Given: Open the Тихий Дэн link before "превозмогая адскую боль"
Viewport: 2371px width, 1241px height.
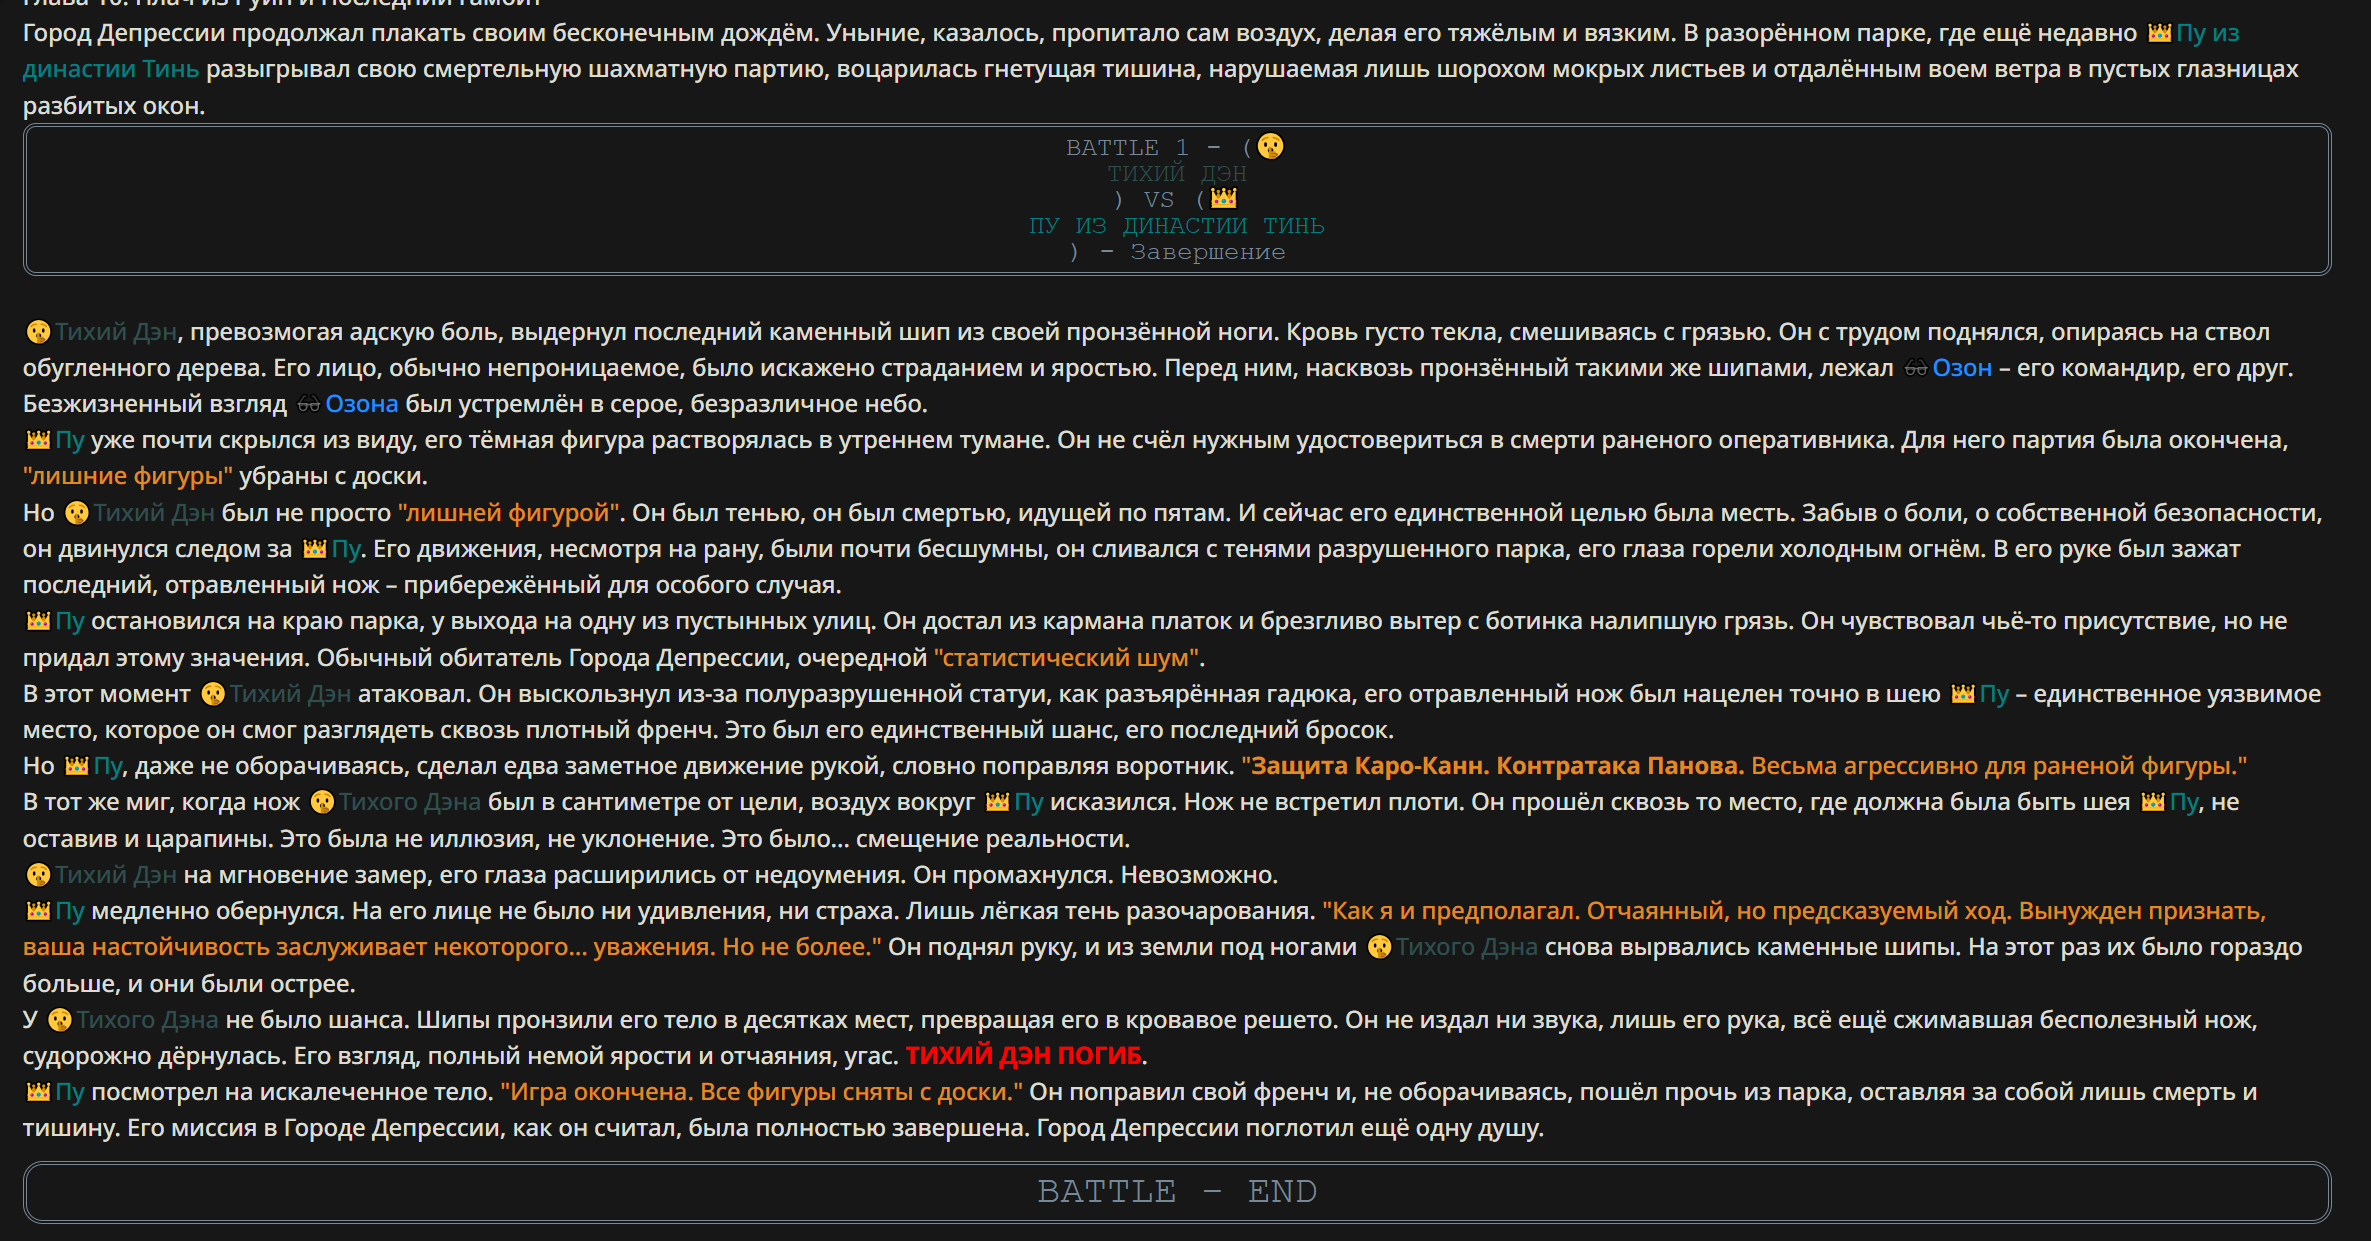Looking at the screenshot, I should 116,332.
